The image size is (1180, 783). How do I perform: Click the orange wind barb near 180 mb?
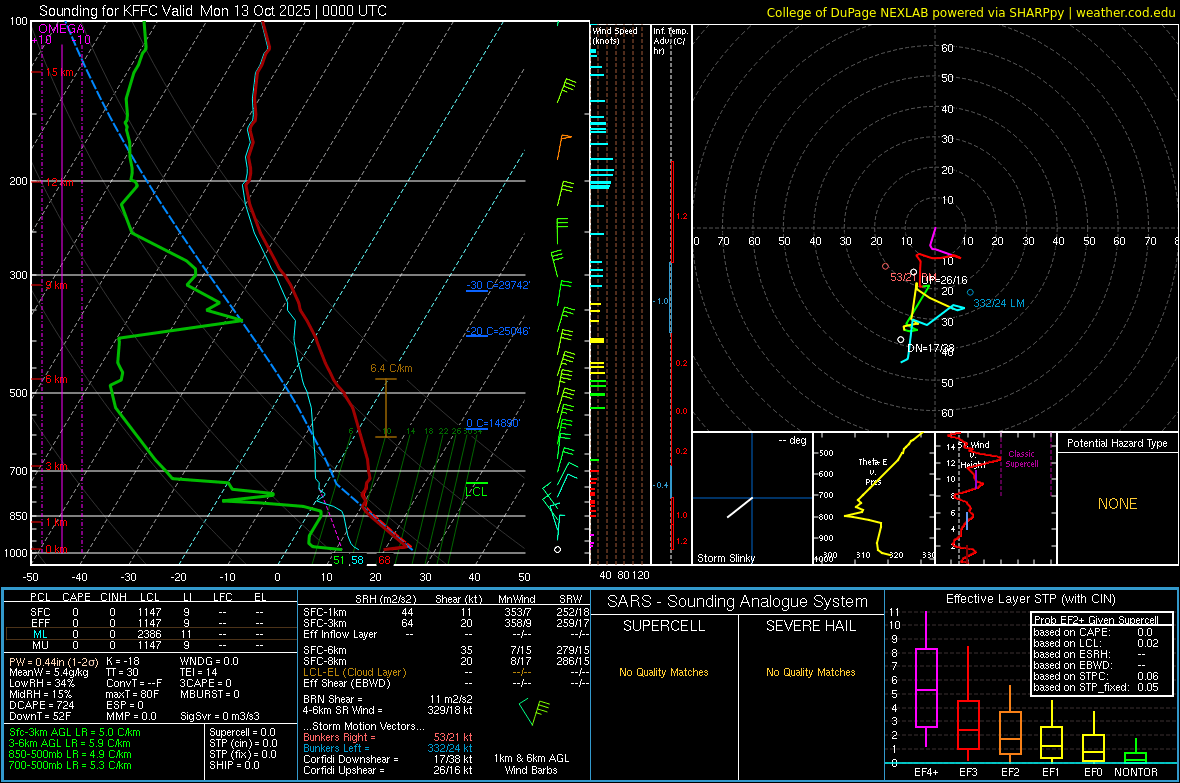(x=563, y=146)
